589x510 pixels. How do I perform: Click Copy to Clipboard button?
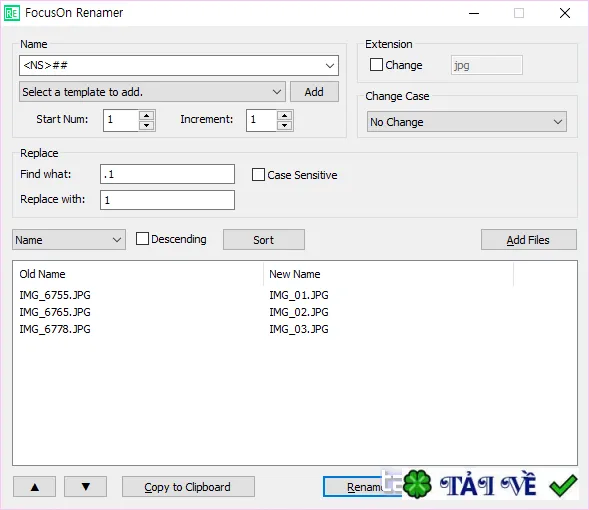coord(188,487)
